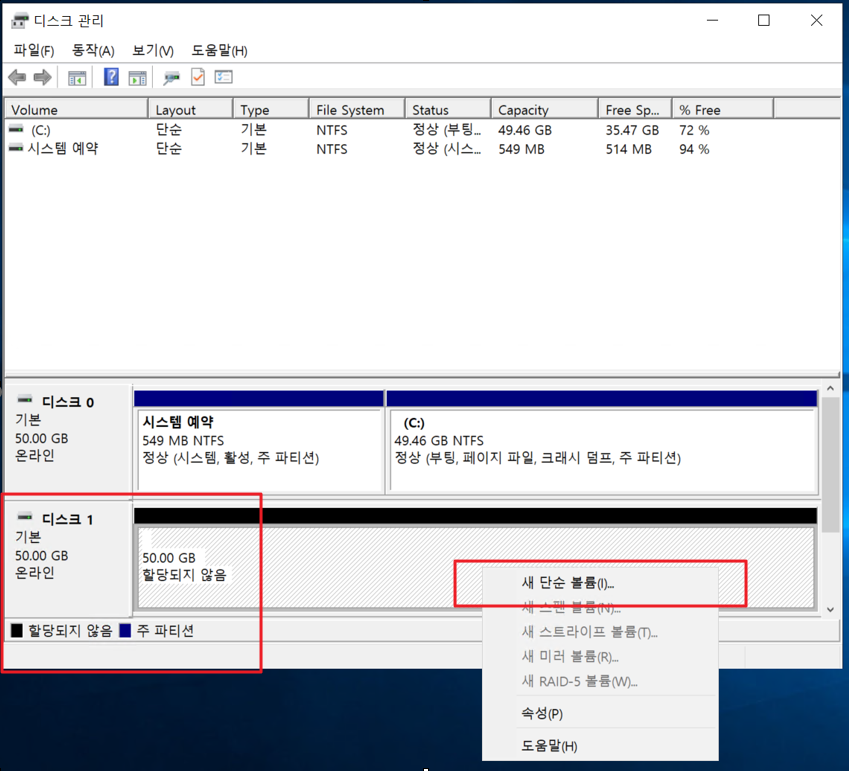Open the 파일(F) menu

(x=34, y=50)
